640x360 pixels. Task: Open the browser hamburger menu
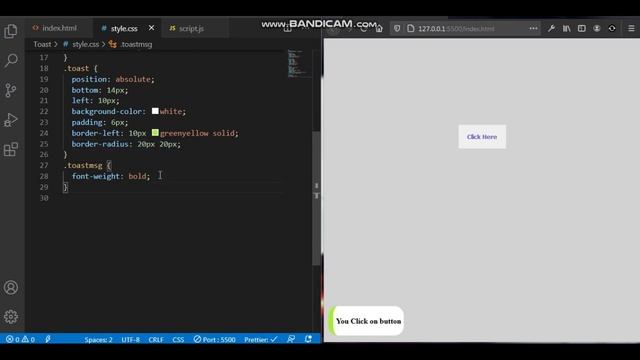pos(631,29)
